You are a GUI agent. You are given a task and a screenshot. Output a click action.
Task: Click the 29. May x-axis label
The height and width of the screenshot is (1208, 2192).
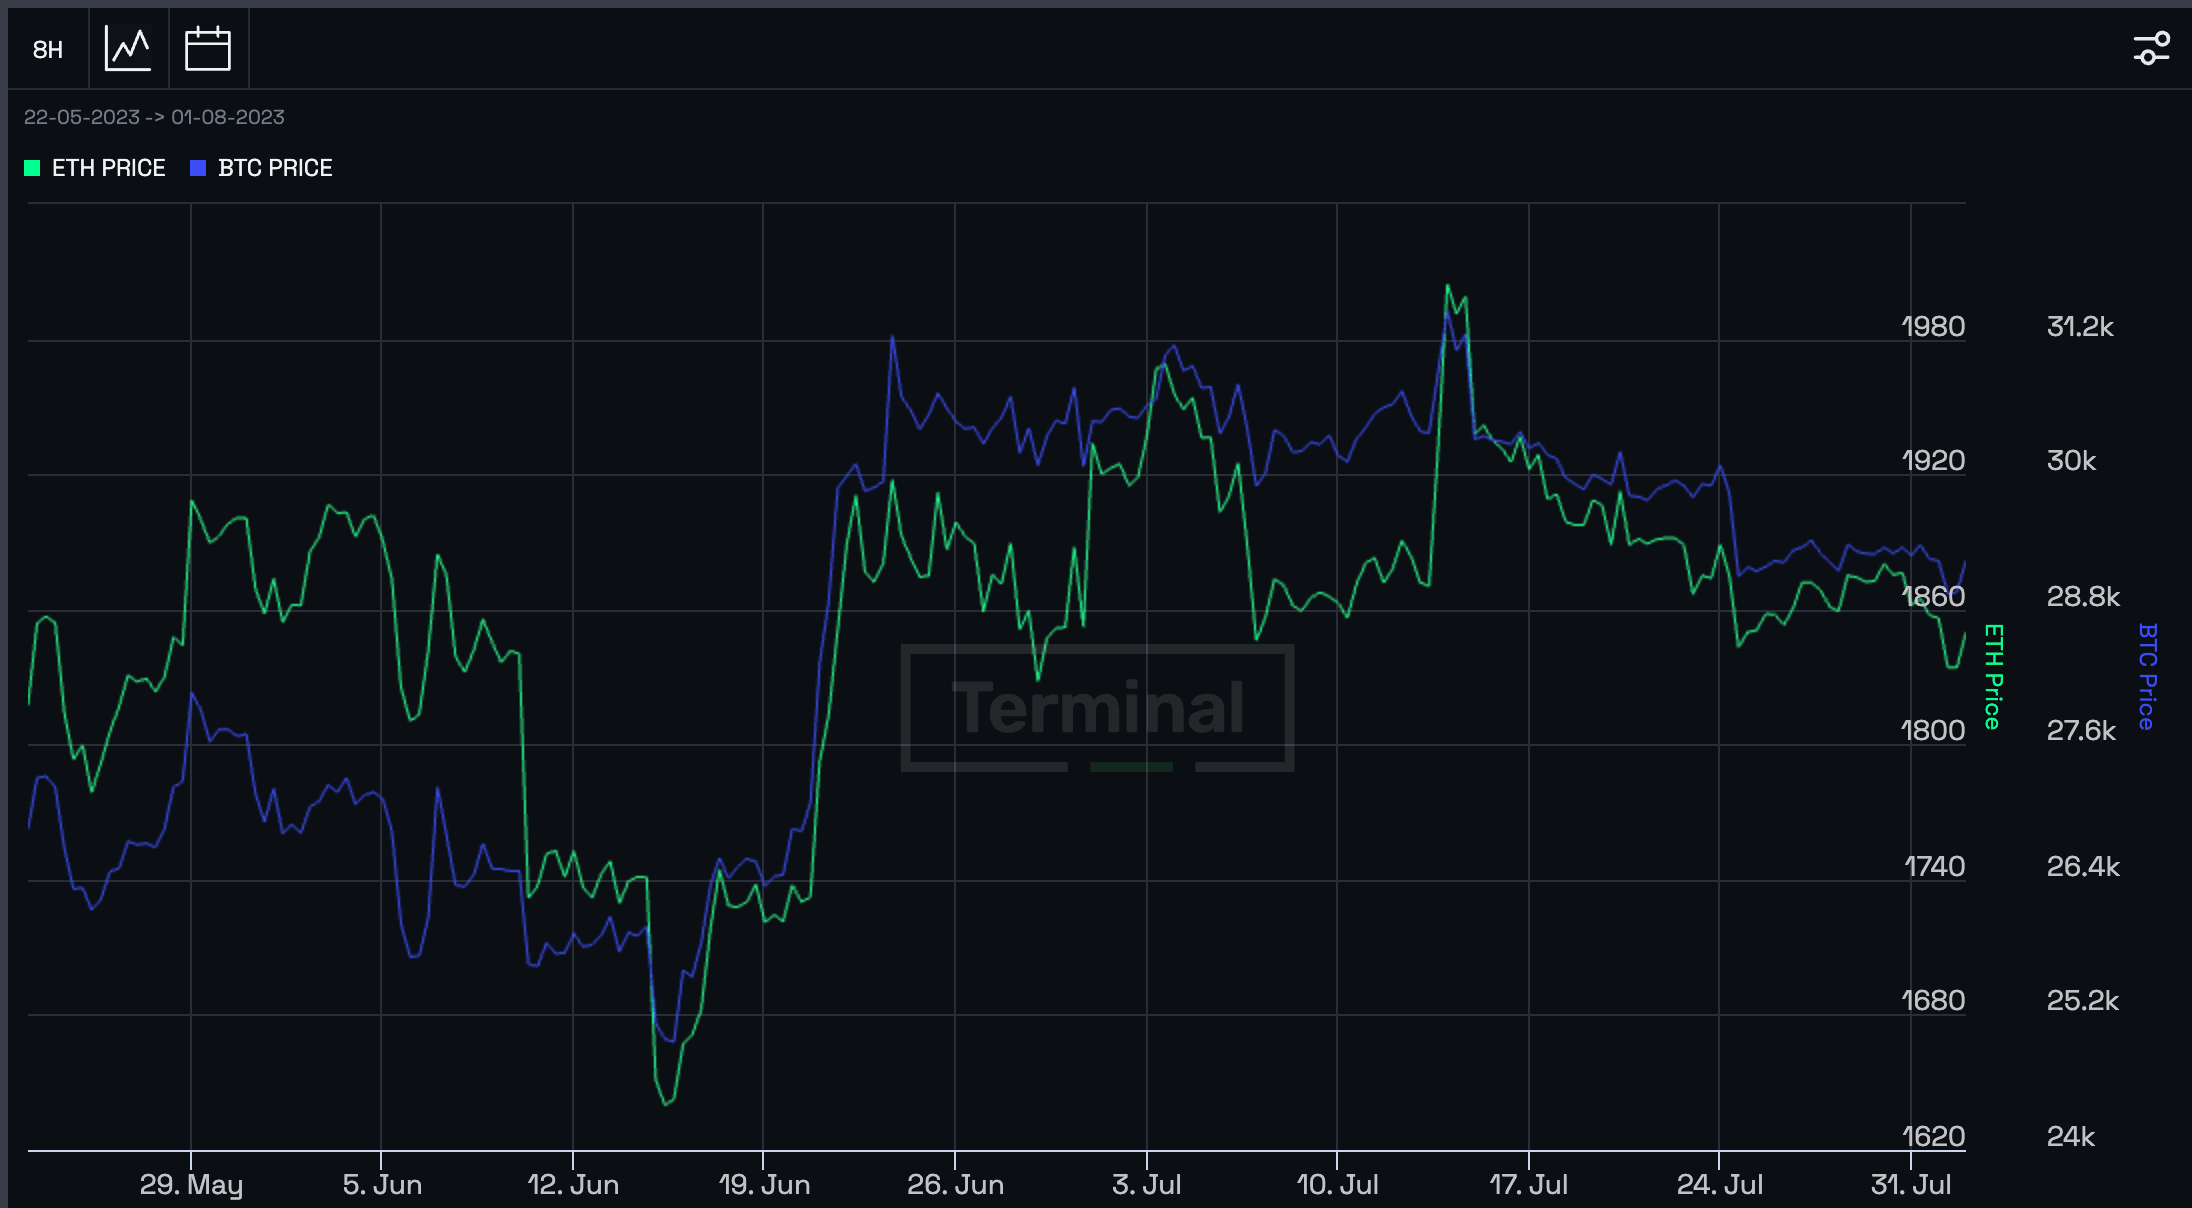[191, 1185]
